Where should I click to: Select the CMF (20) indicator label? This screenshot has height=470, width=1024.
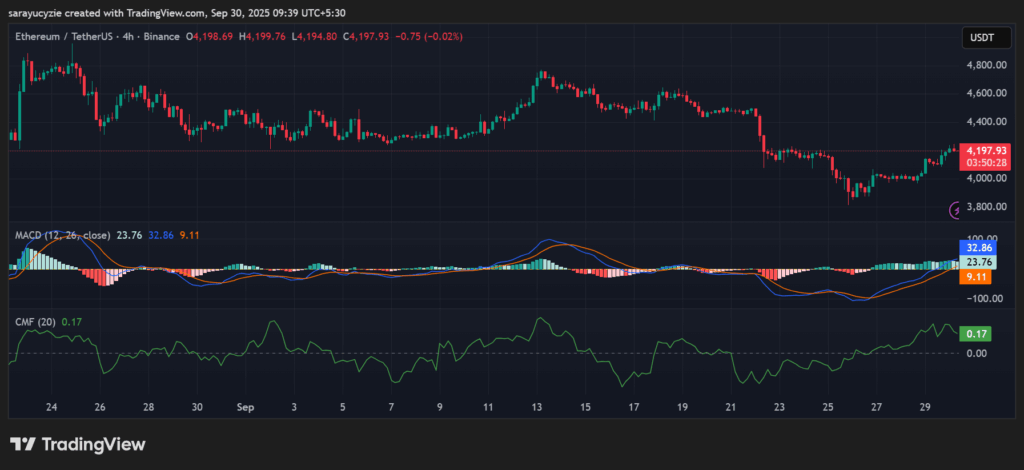(x=36, y=321)
